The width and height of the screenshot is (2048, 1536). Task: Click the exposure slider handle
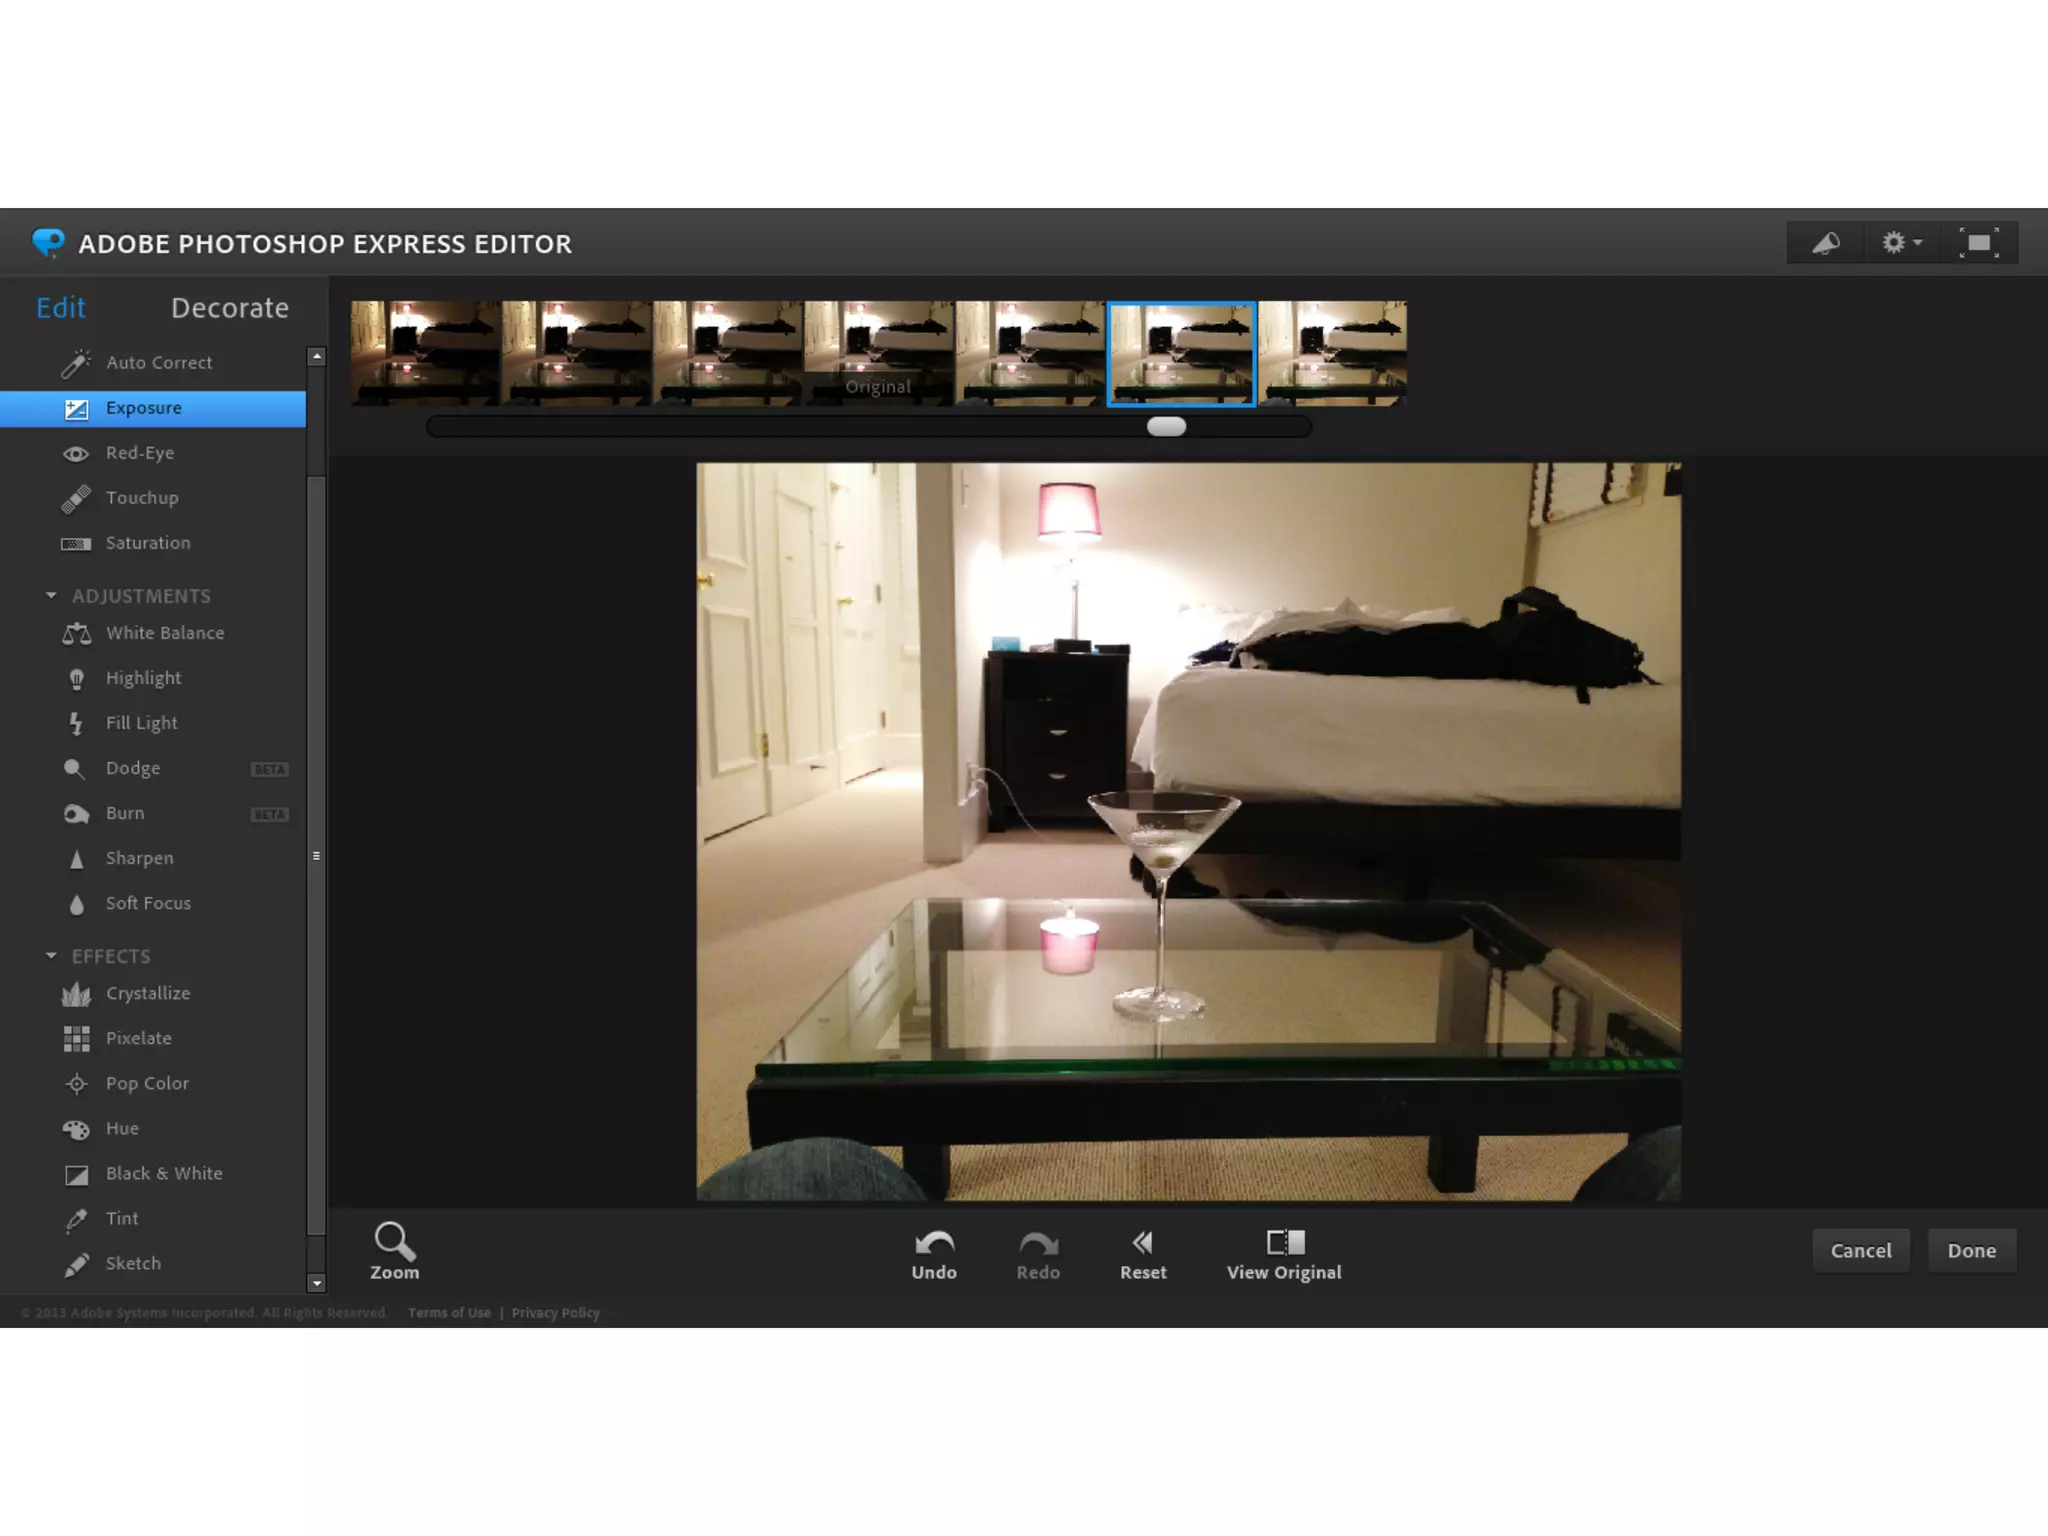(x=1166, y=427)
